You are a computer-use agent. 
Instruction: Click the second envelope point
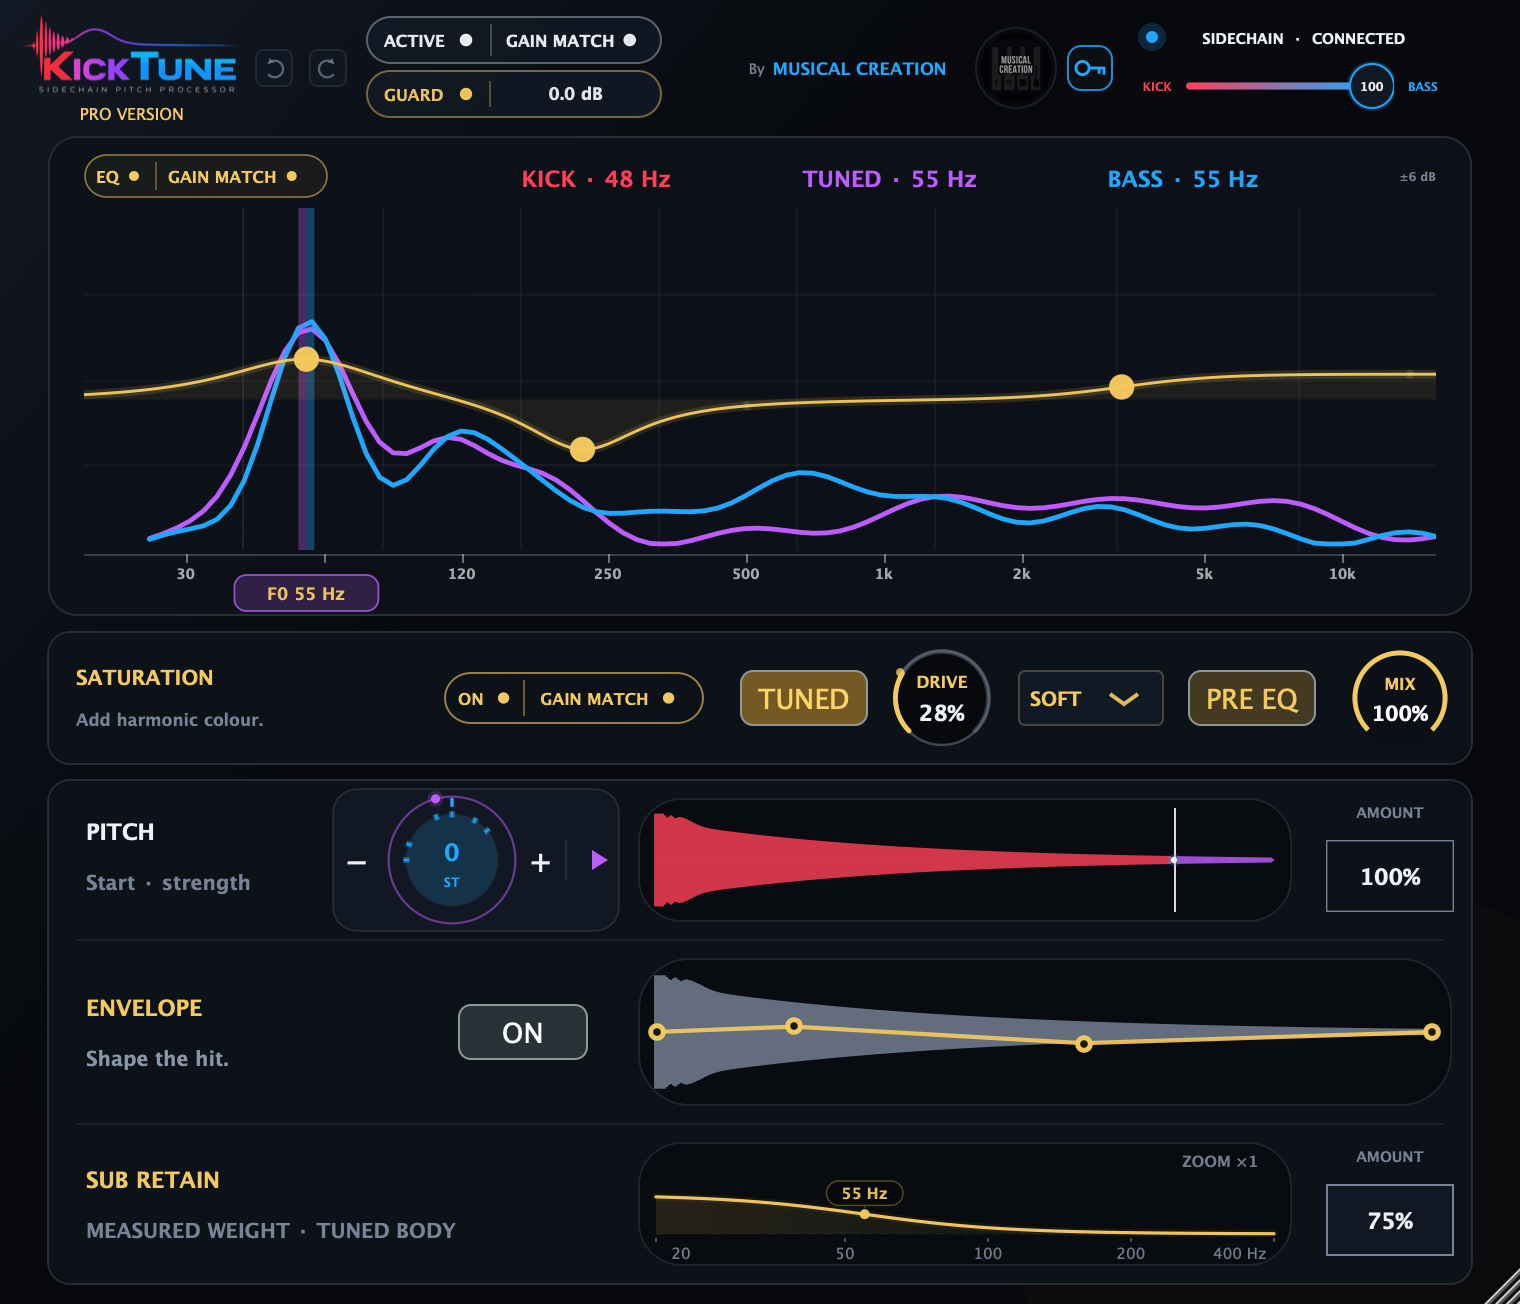tap(794, 1026)
